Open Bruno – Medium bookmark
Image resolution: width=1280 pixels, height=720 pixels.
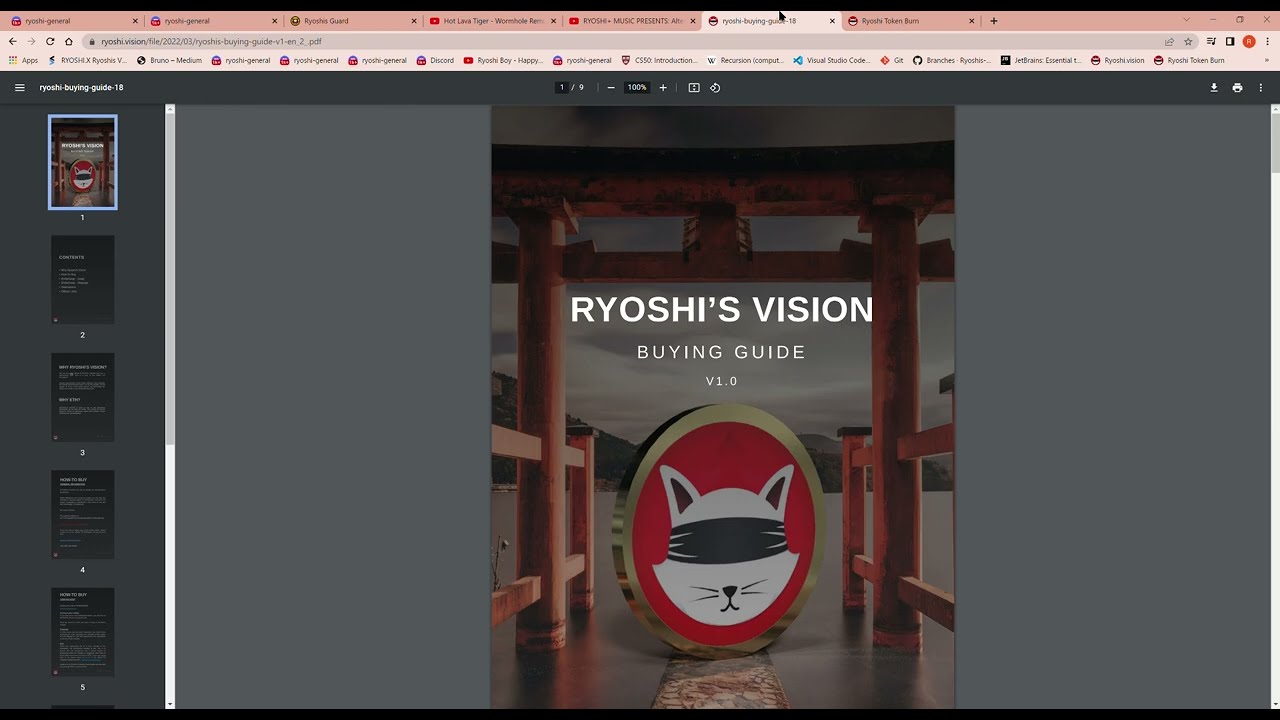169,60
